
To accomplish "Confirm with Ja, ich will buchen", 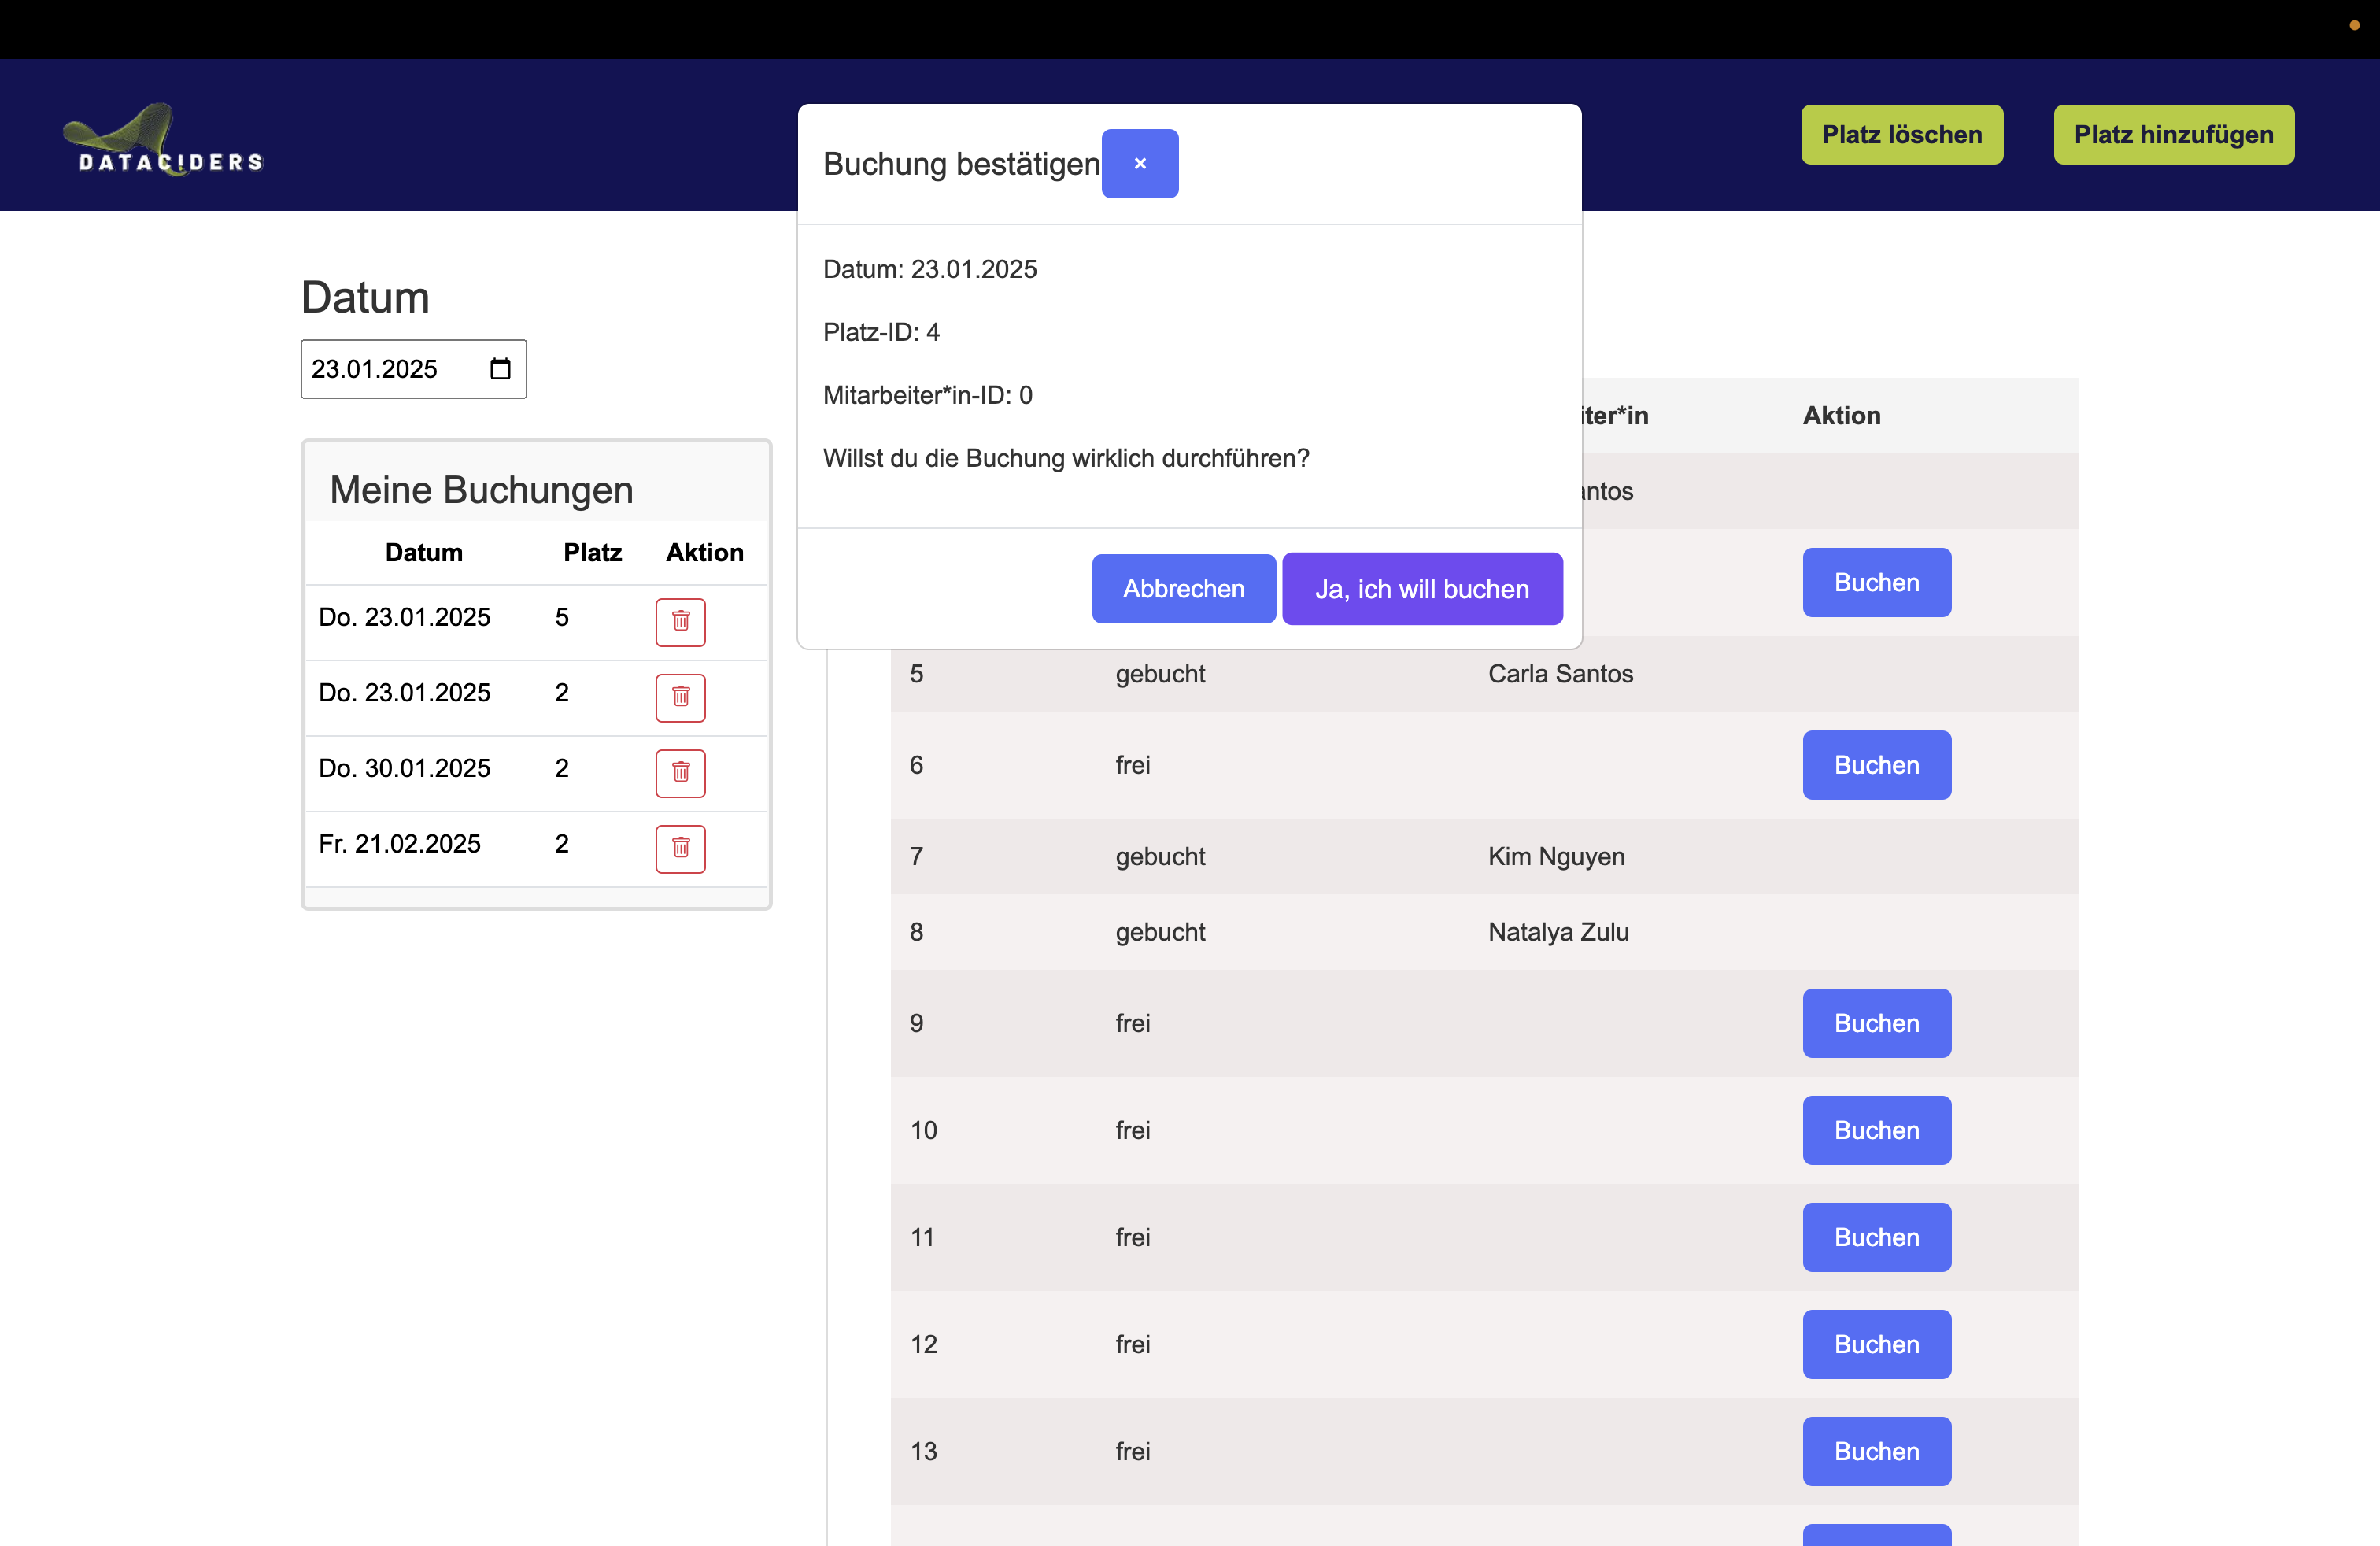I will tap(1422, 589).
